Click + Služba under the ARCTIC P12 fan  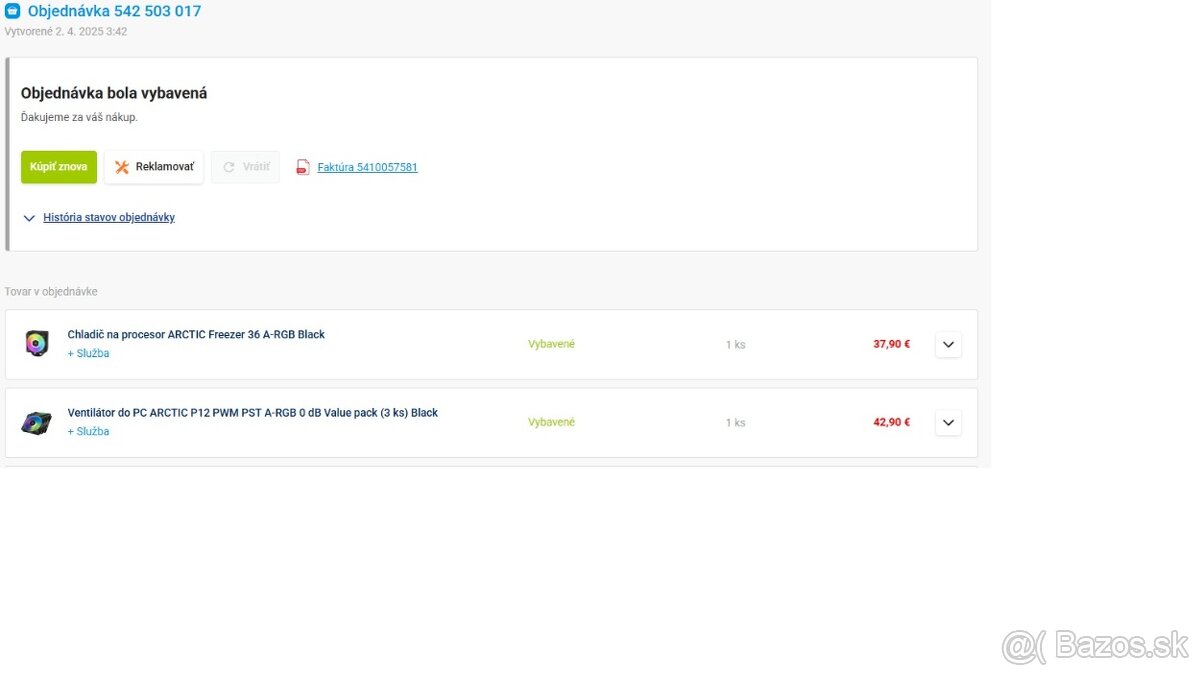88,431
